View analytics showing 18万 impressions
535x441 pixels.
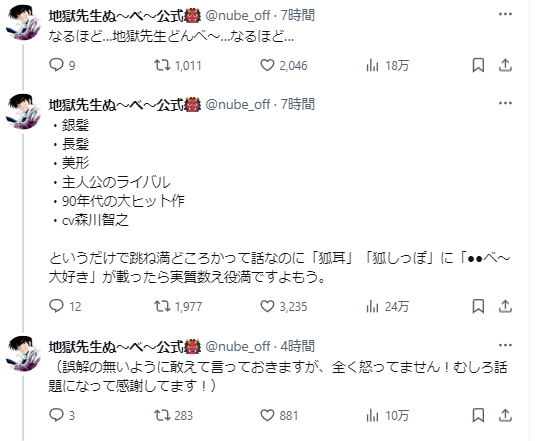pyautogui.click(x=387, y=65)
